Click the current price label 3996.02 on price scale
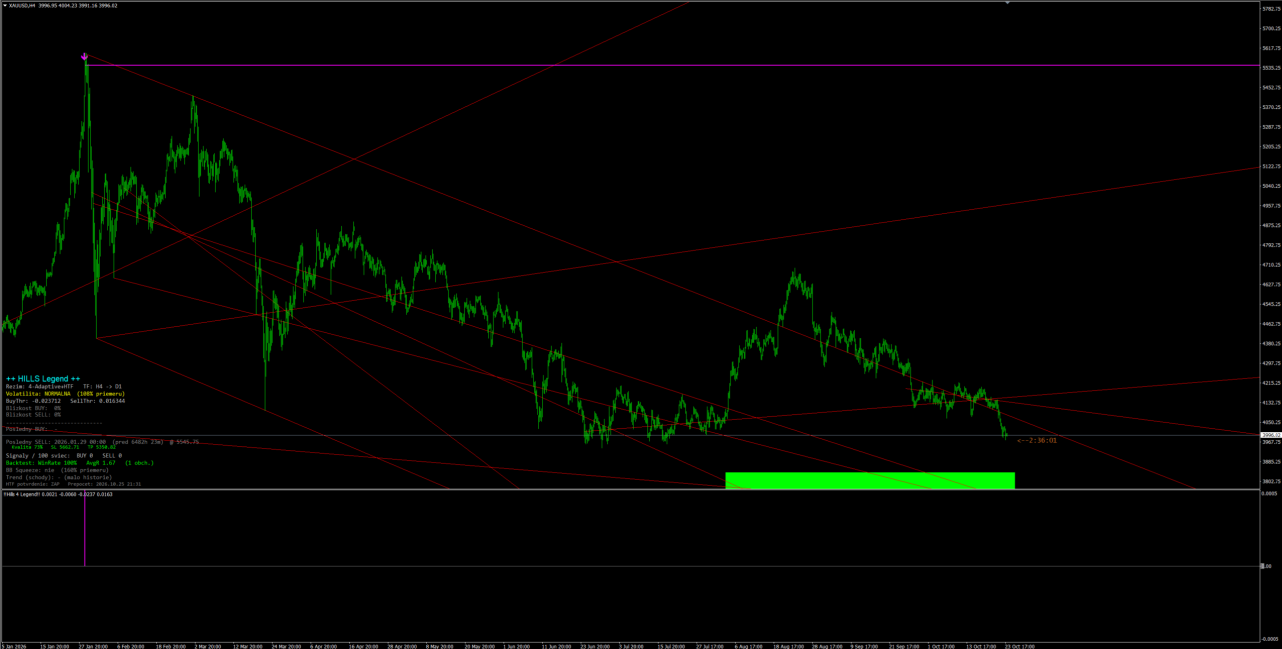The image size is (1282, 649). click(x=1270, y=435)
